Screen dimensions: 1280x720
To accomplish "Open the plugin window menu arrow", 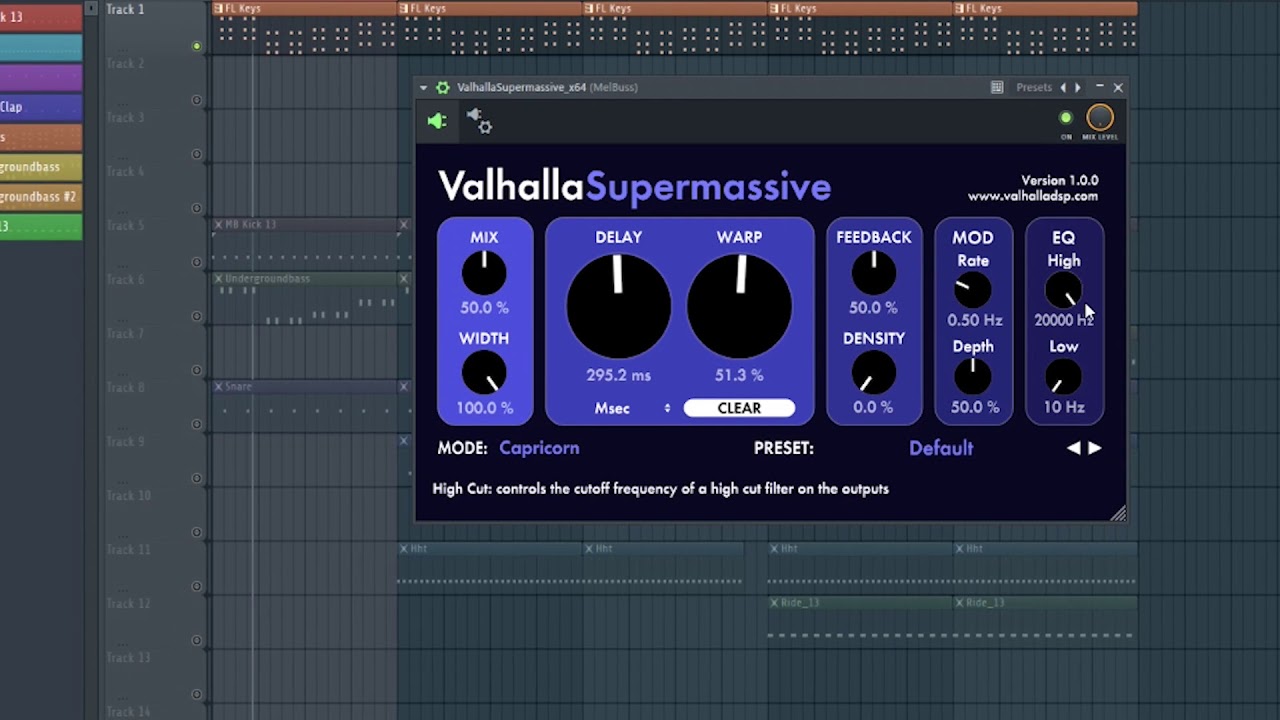I will click(x=424, y=88).
